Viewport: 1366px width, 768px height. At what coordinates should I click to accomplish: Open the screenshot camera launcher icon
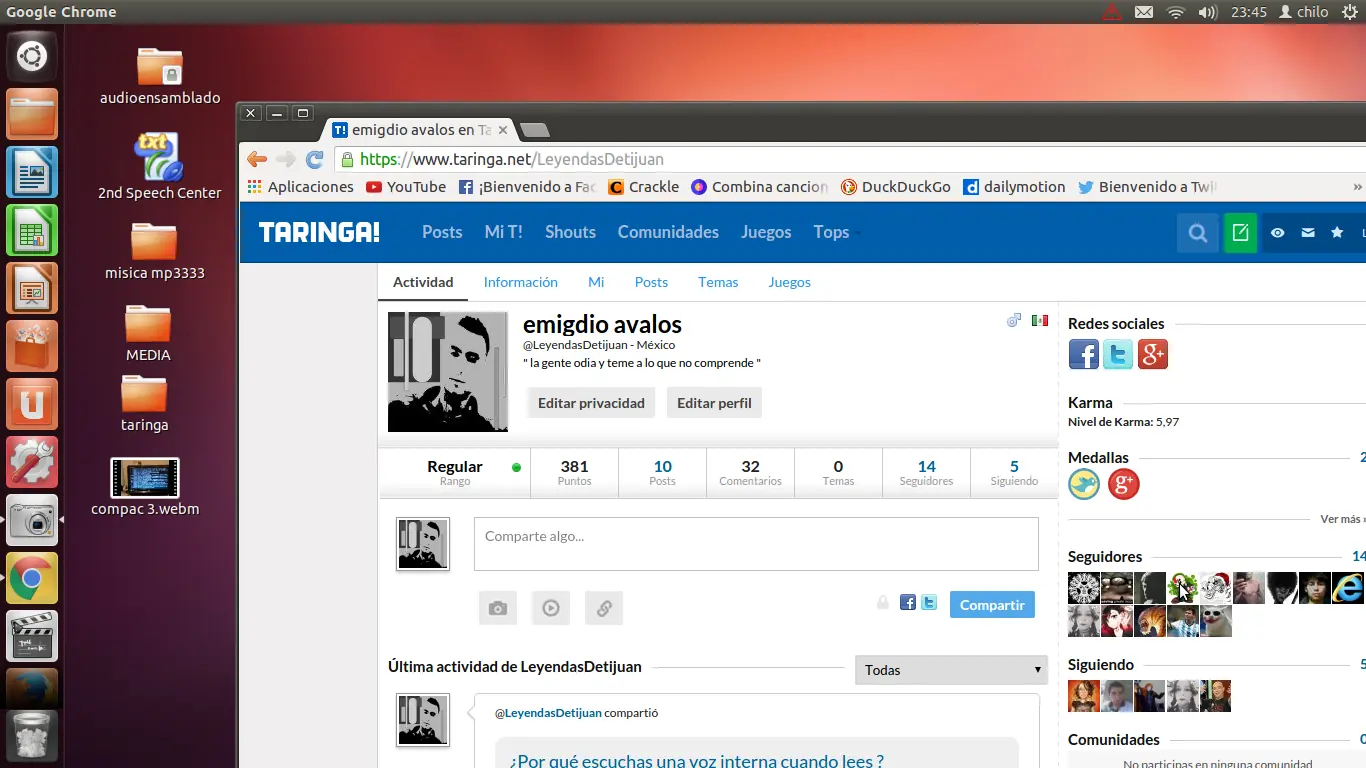click(x=32, y=520)
